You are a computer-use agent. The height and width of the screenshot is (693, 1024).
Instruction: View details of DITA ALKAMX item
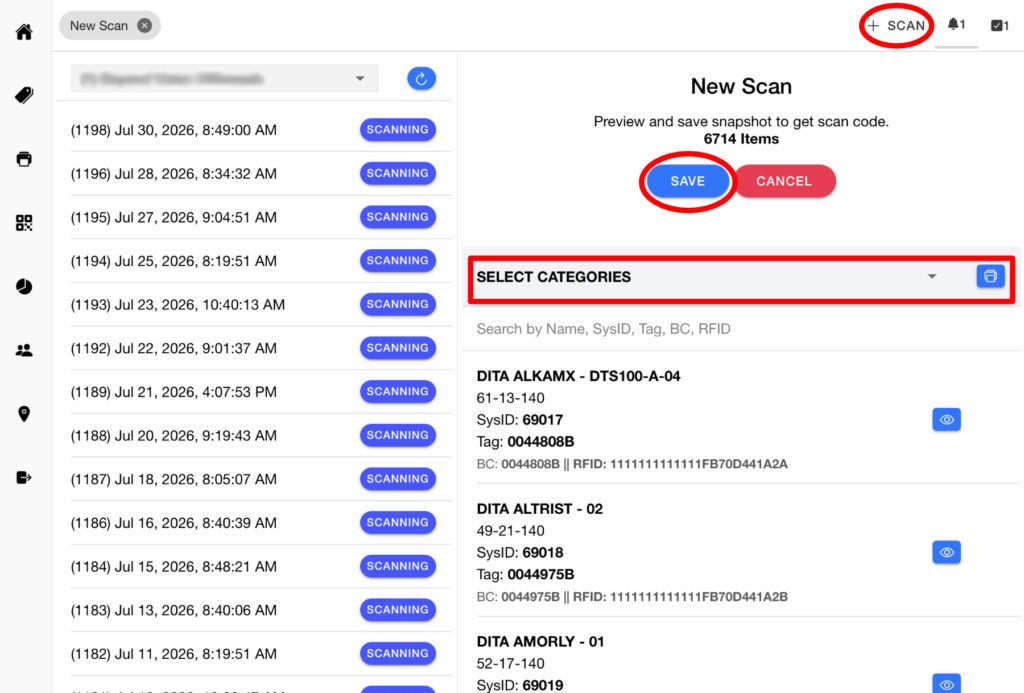coord(946,419)
